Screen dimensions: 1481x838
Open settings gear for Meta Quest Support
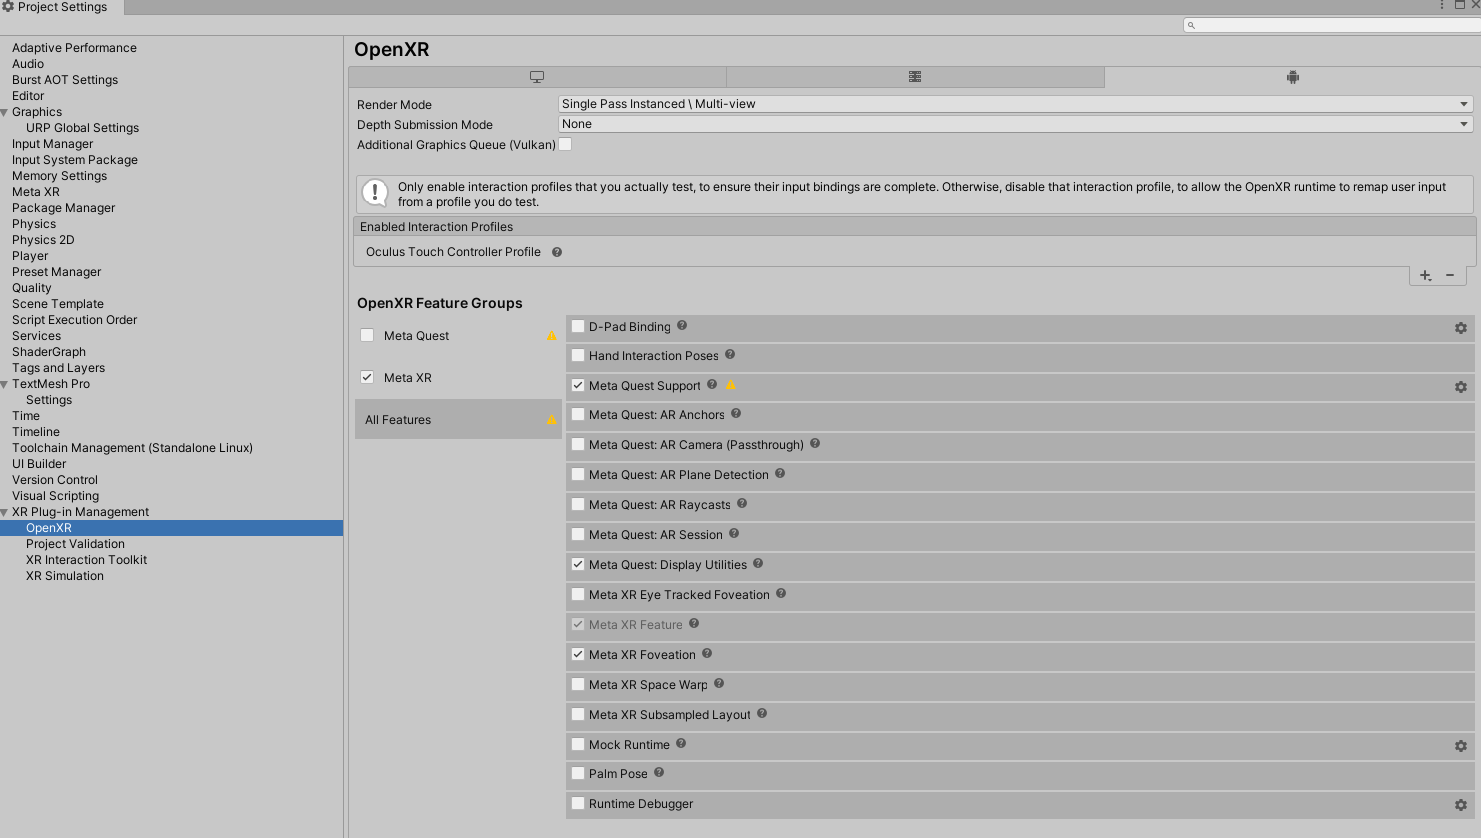1461,386
